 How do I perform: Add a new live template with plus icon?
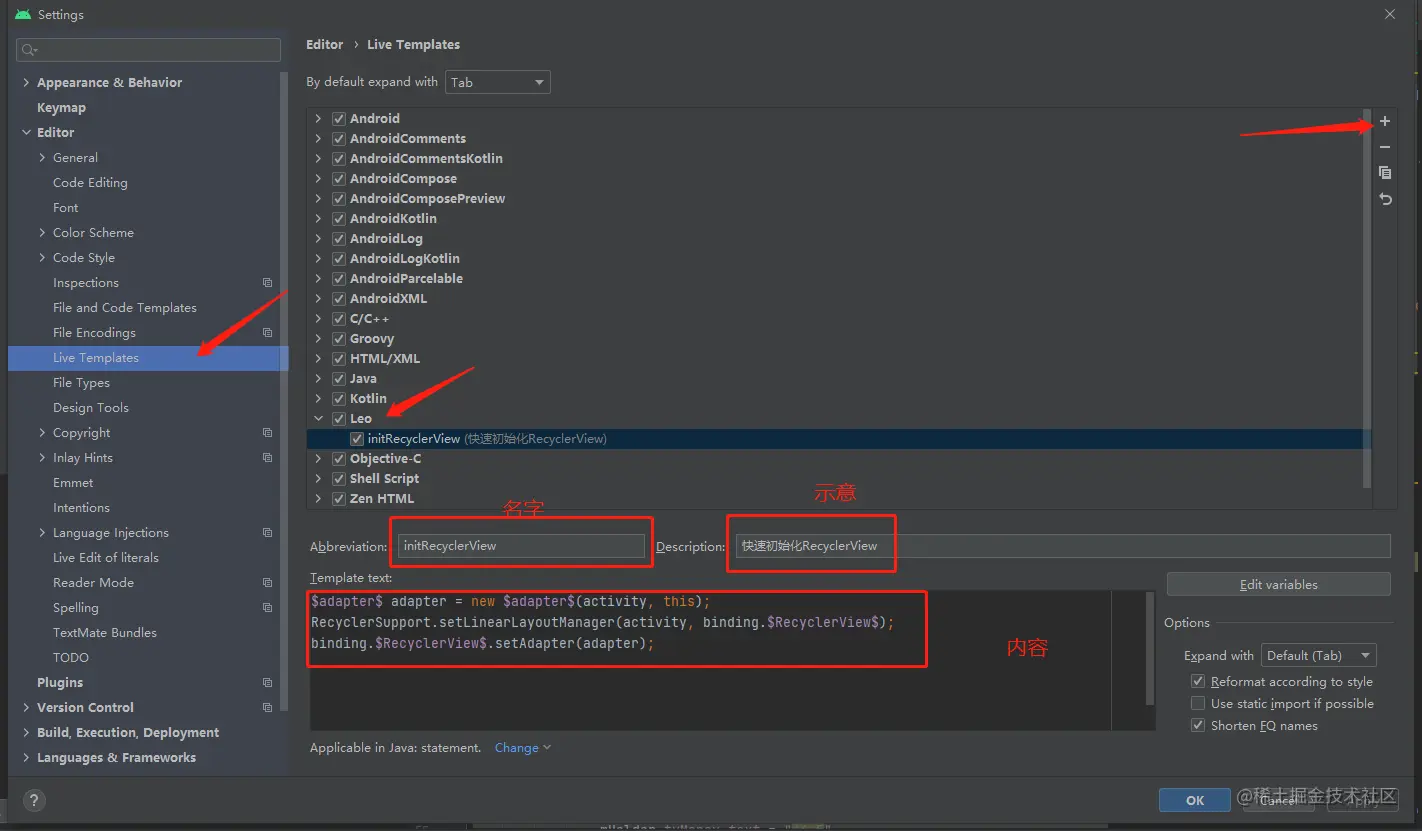tap(1385, 121)
